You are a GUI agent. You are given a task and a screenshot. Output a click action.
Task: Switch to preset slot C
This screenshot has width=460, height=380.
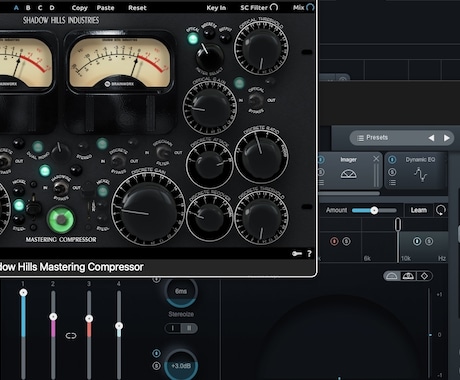[40, 8]
